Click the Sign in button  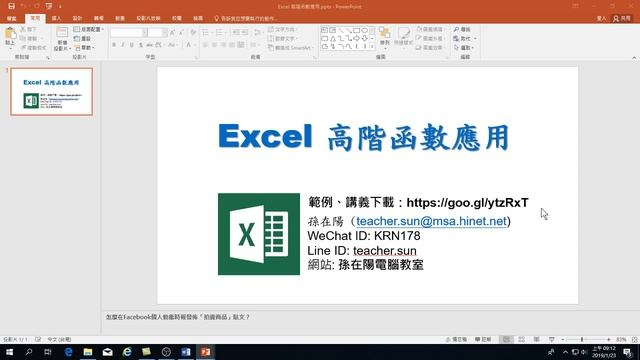pos(601,18)
